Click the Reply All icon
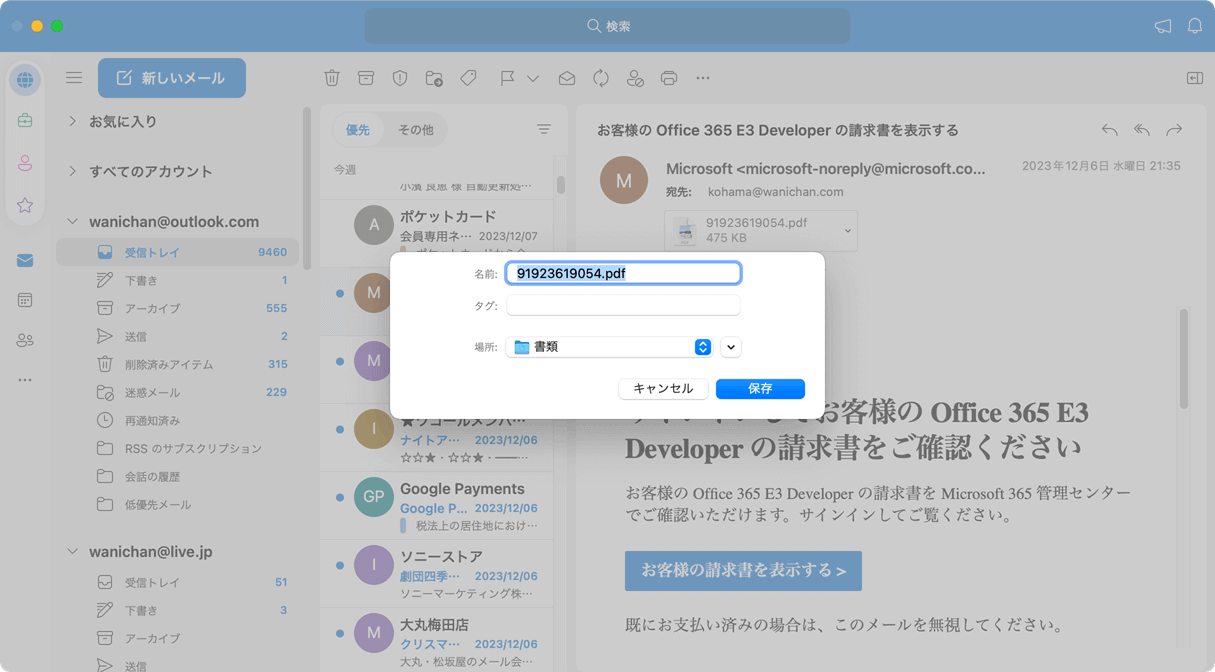 click(x=1142, y=130)
